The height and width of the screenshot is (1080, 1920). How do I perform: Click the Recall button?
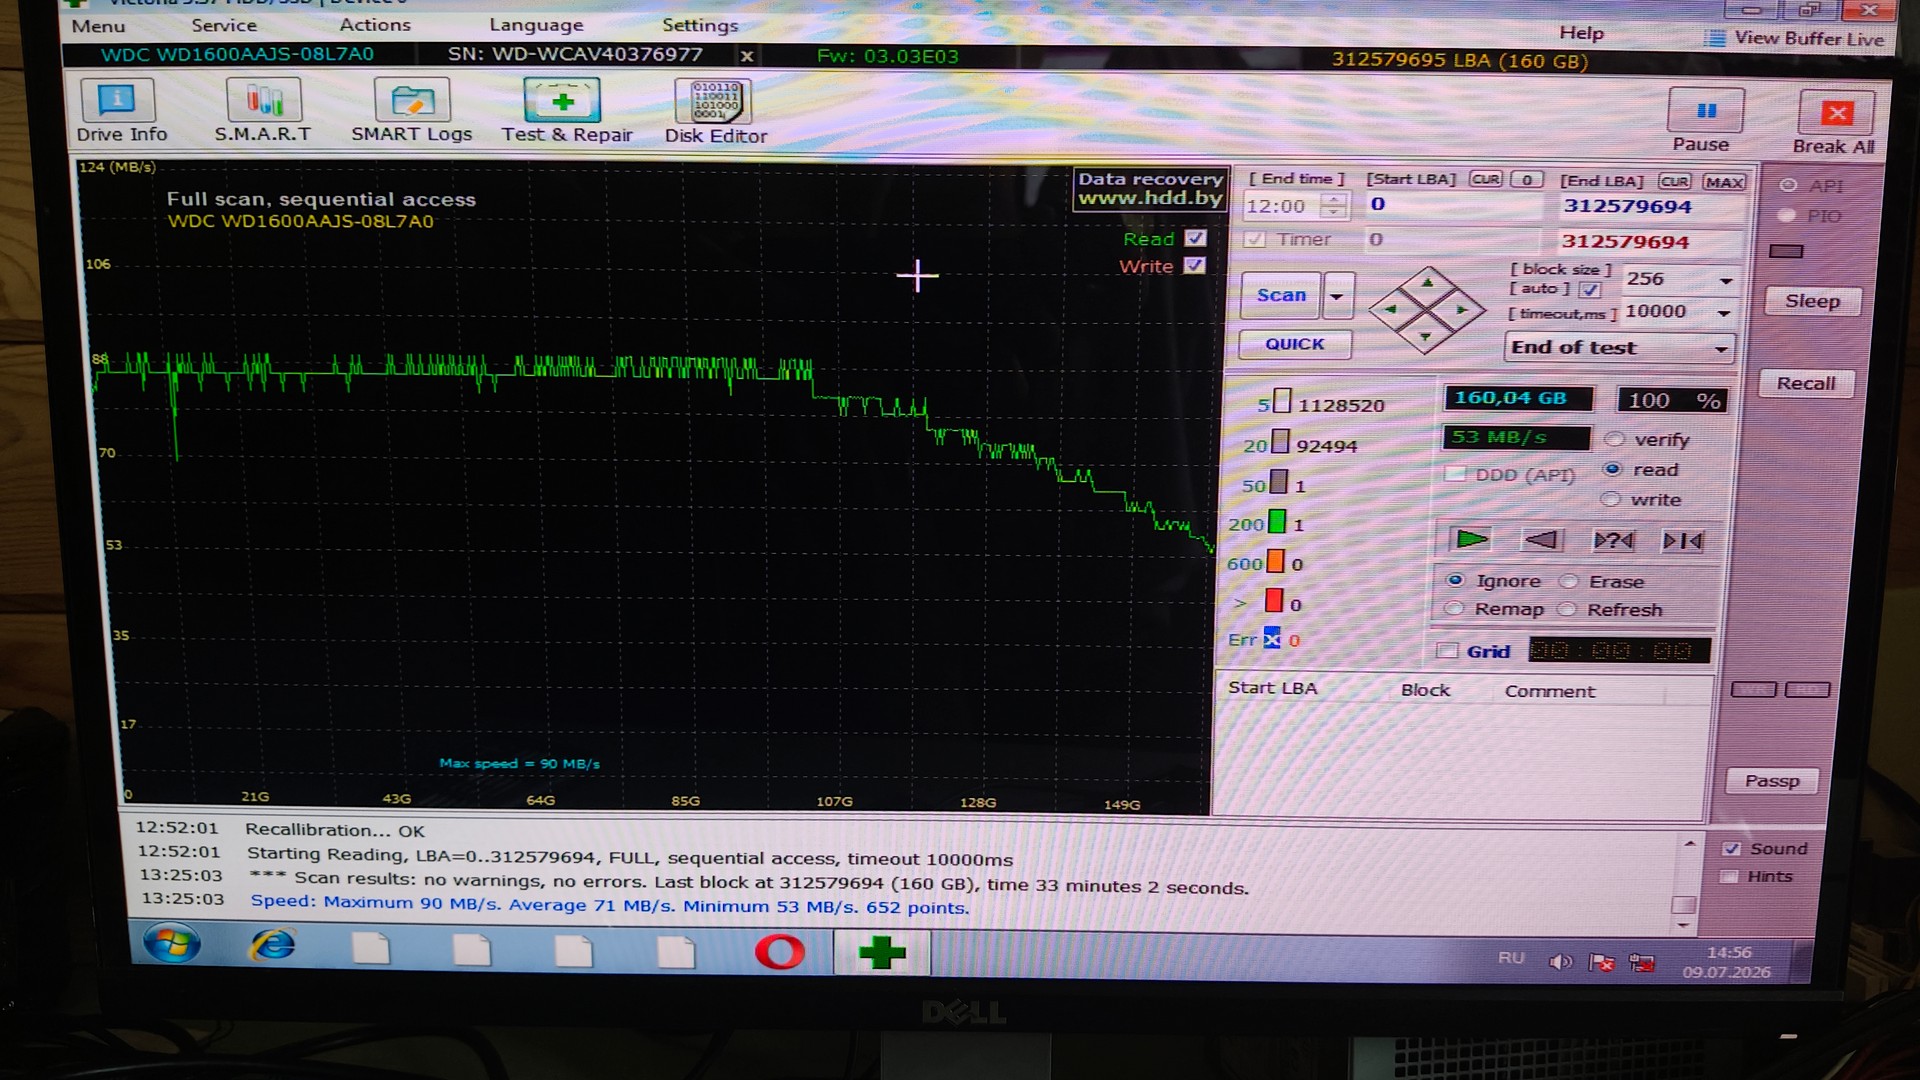tap(1805, 383)
